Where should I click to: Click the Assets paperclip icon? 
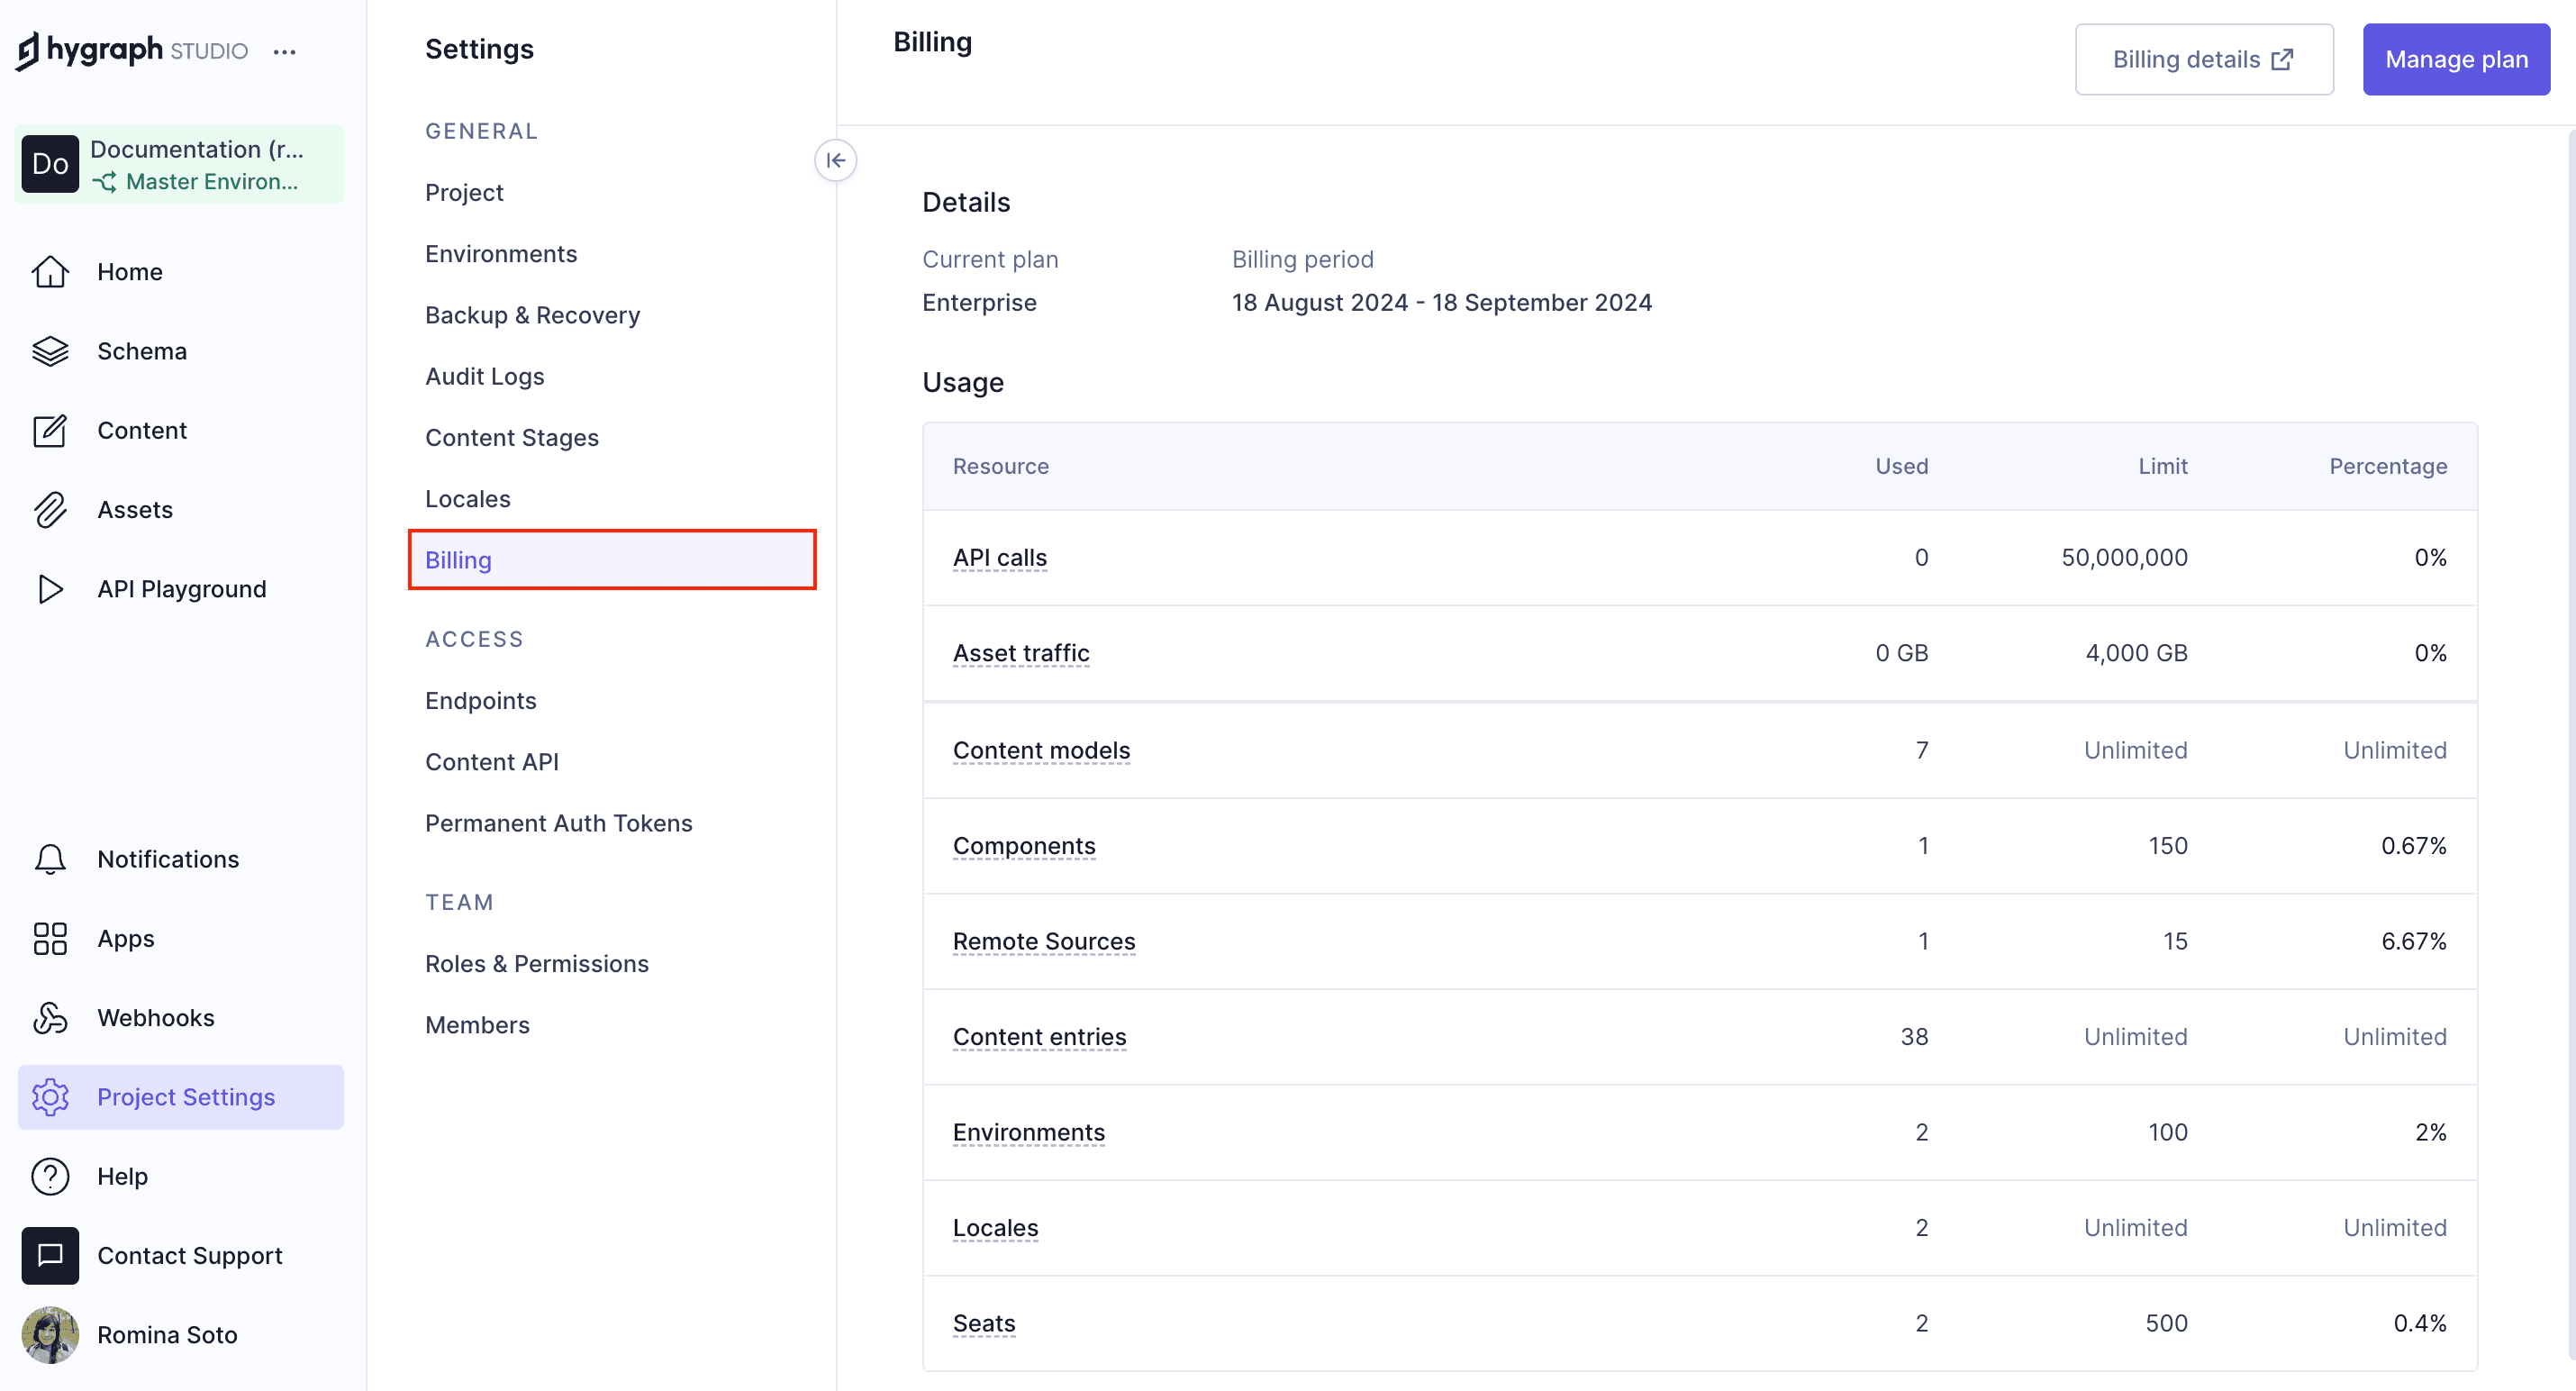tap(50, 510)
